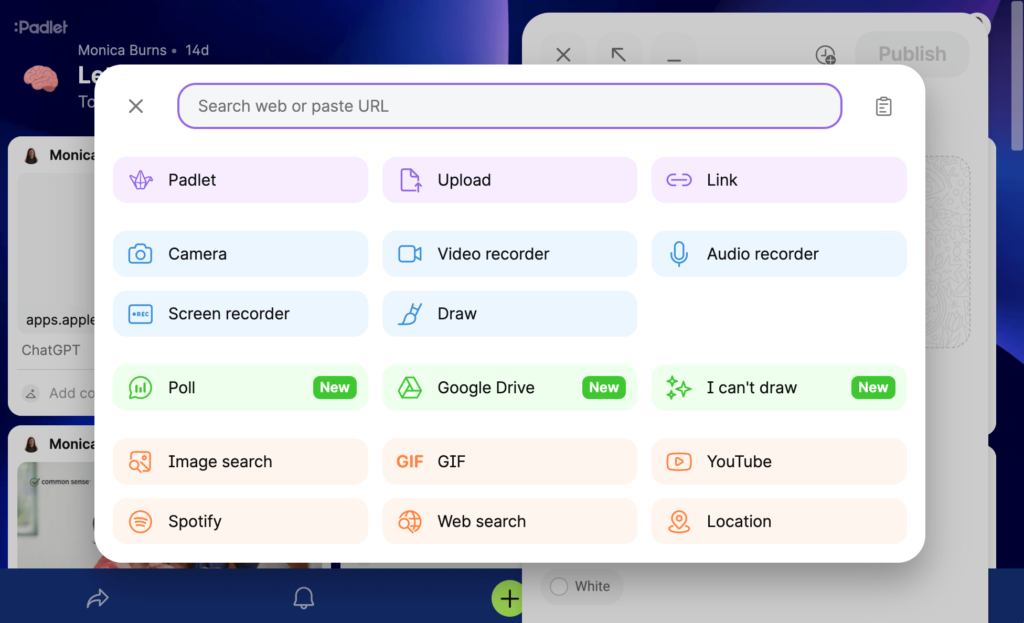Open the Draw tool
Viewport: 1024px width, 623px height.
point(509,313)
